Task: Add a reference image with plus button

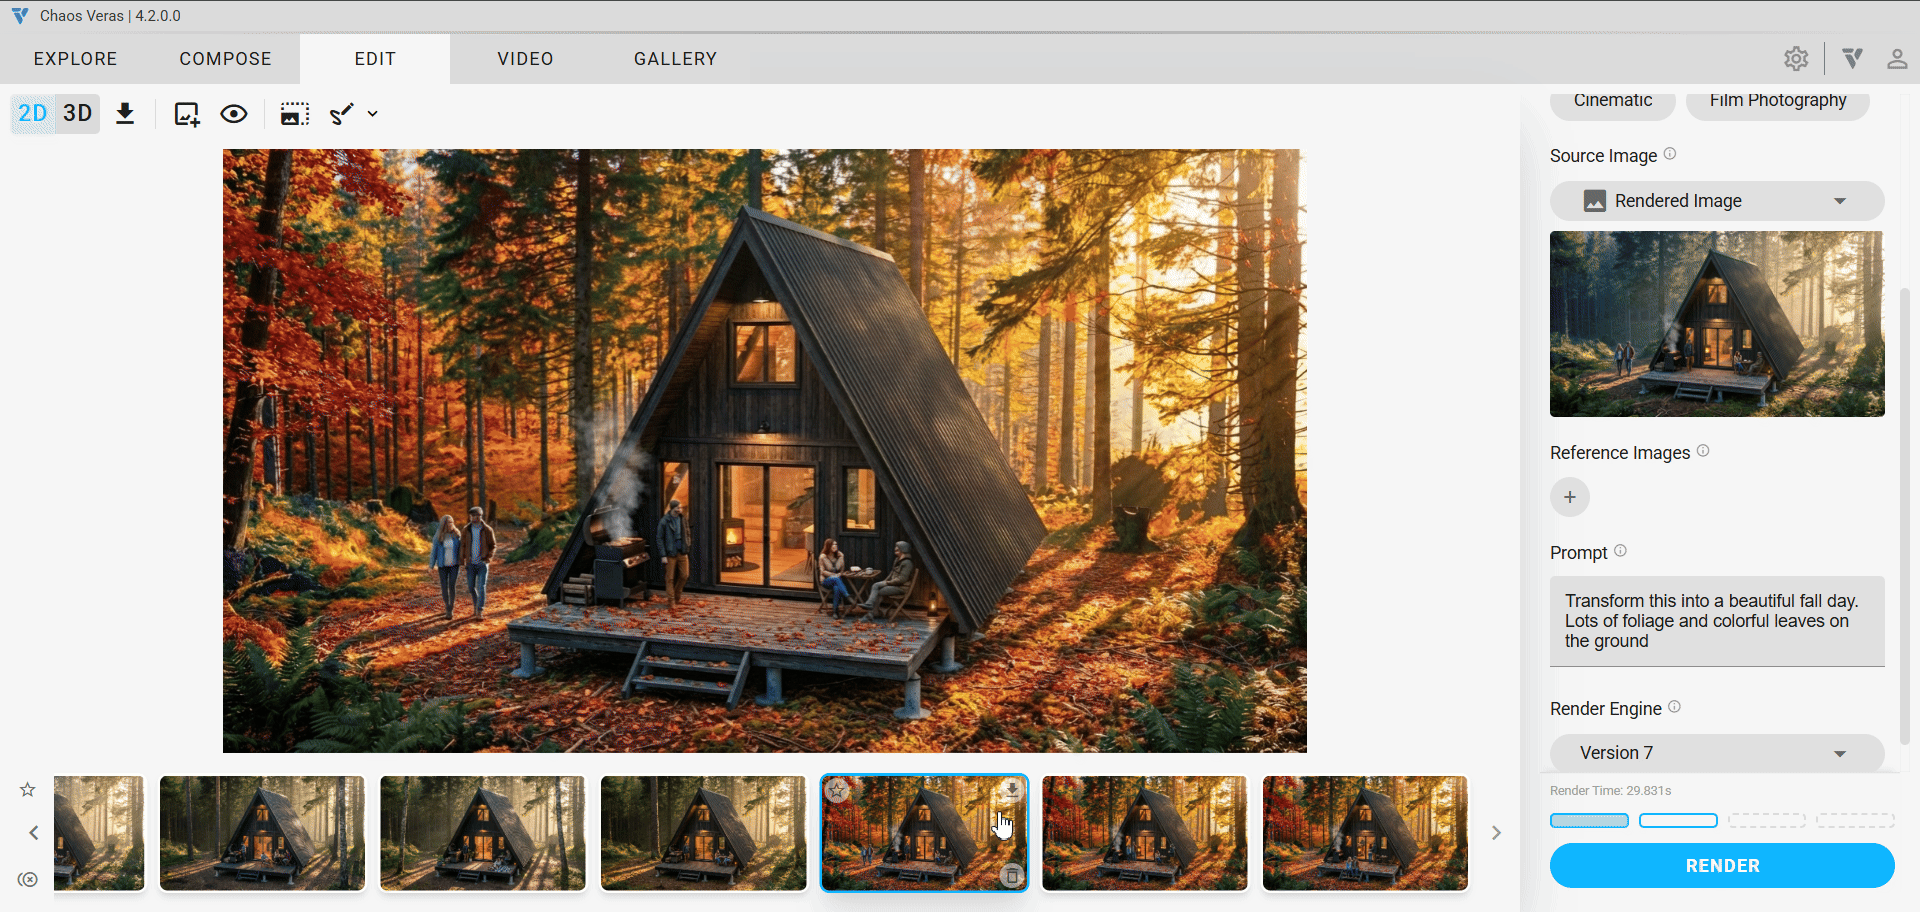Action: coord(1570,497)
